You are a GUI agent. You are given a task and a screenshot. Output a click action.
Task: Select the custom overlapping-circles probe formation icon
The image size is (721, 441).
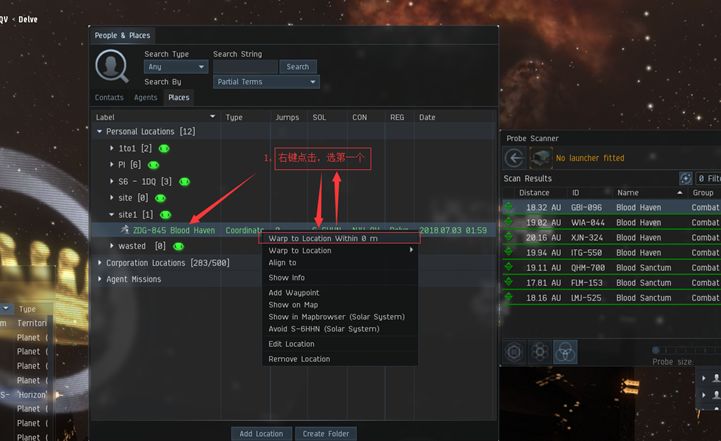pos(565,352)
